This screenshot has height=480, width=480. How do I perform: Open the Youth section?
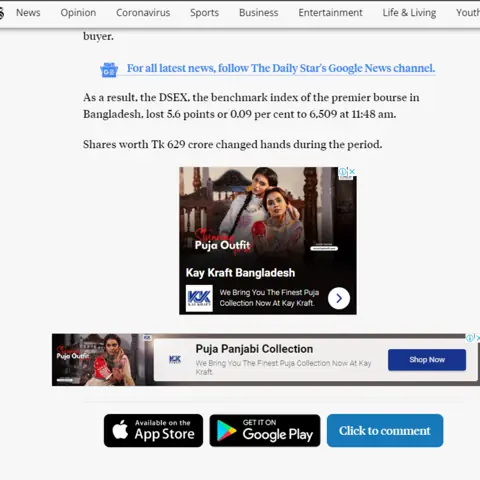468,13
